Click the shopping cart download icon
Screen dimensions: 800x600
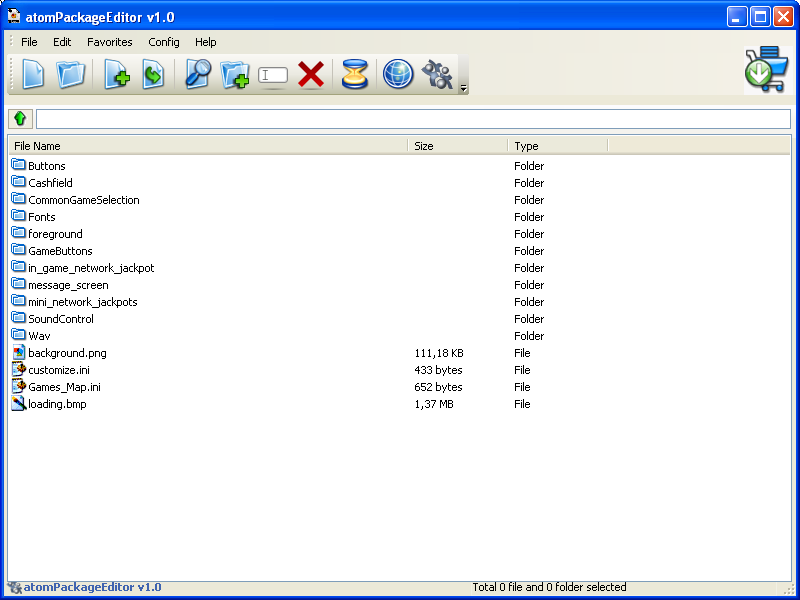[x=765, y=70]
